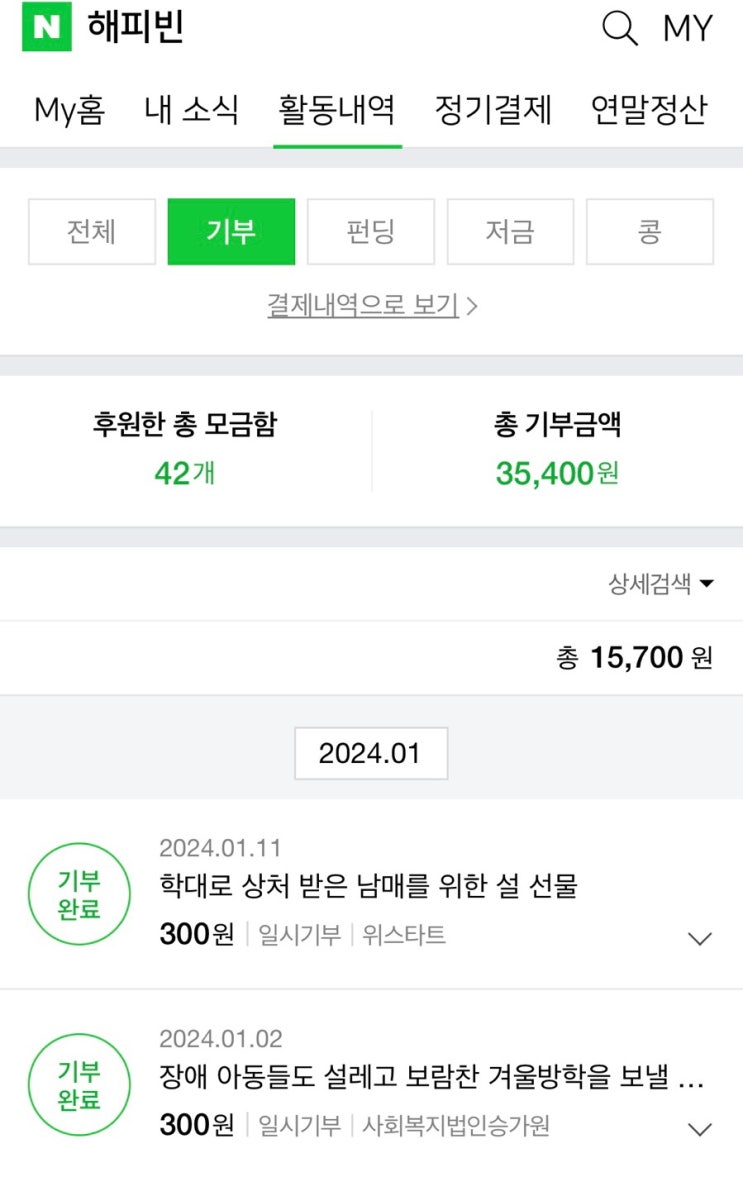Image resolution: width=743 pixels, height=1177 pixels.
Task: Expand the 2024.01.11 donation details chevron
Action: [x=700, y=938]
